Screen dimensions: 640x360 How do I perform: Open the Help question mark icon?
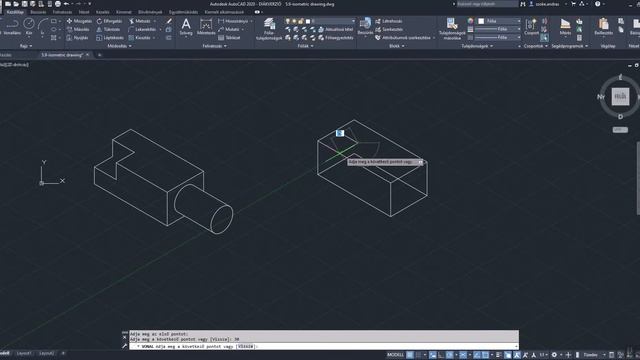[598, 4]
